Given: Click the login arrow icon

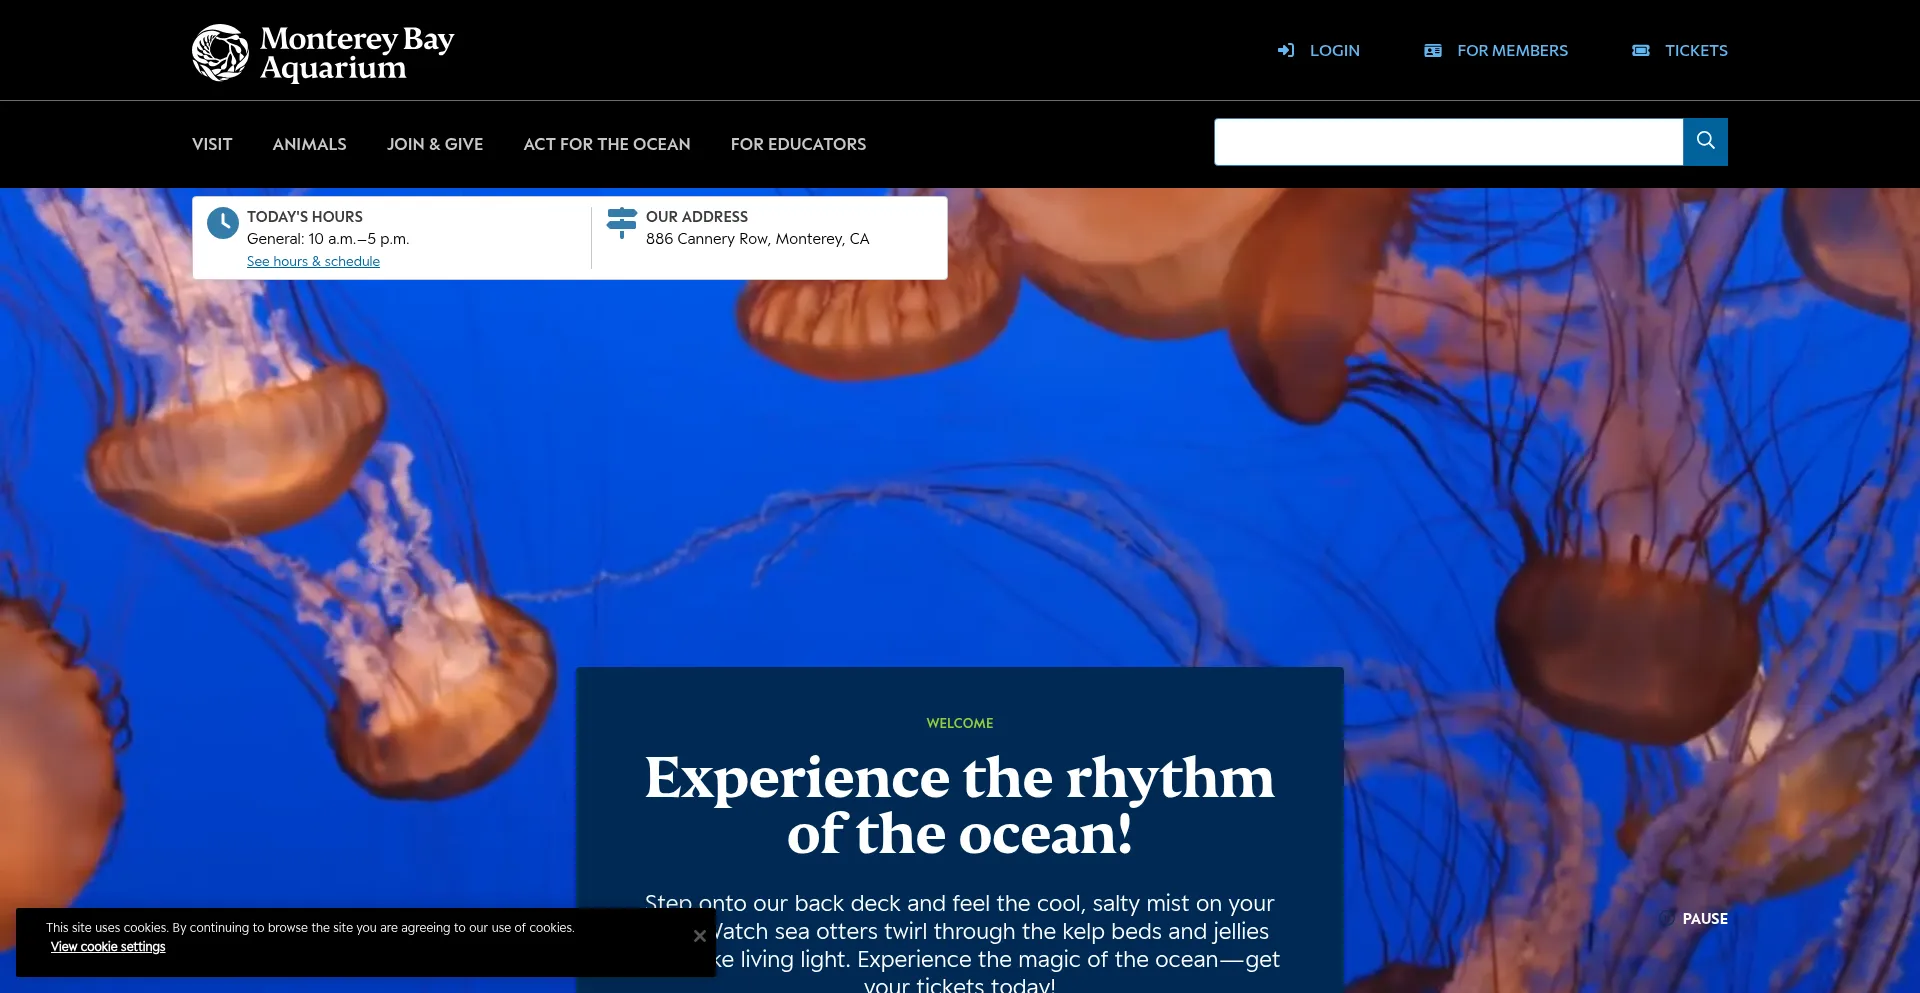Looking at the screenshot, I should tap(1286, 50).
